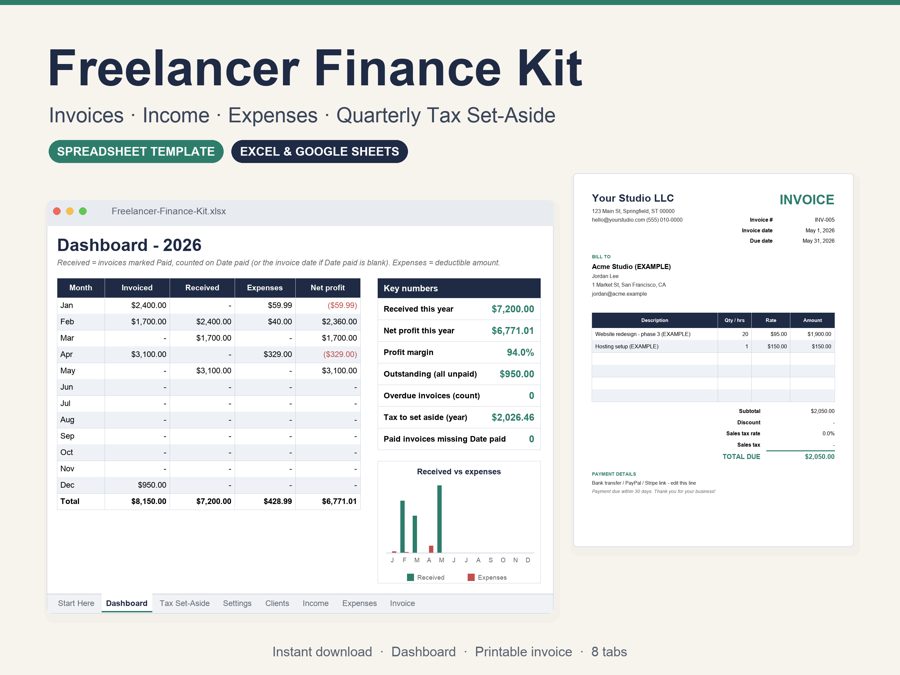Click Hosting setup (EXAMPLE) line item
The image size is (900, 675).
click(626, 347)
